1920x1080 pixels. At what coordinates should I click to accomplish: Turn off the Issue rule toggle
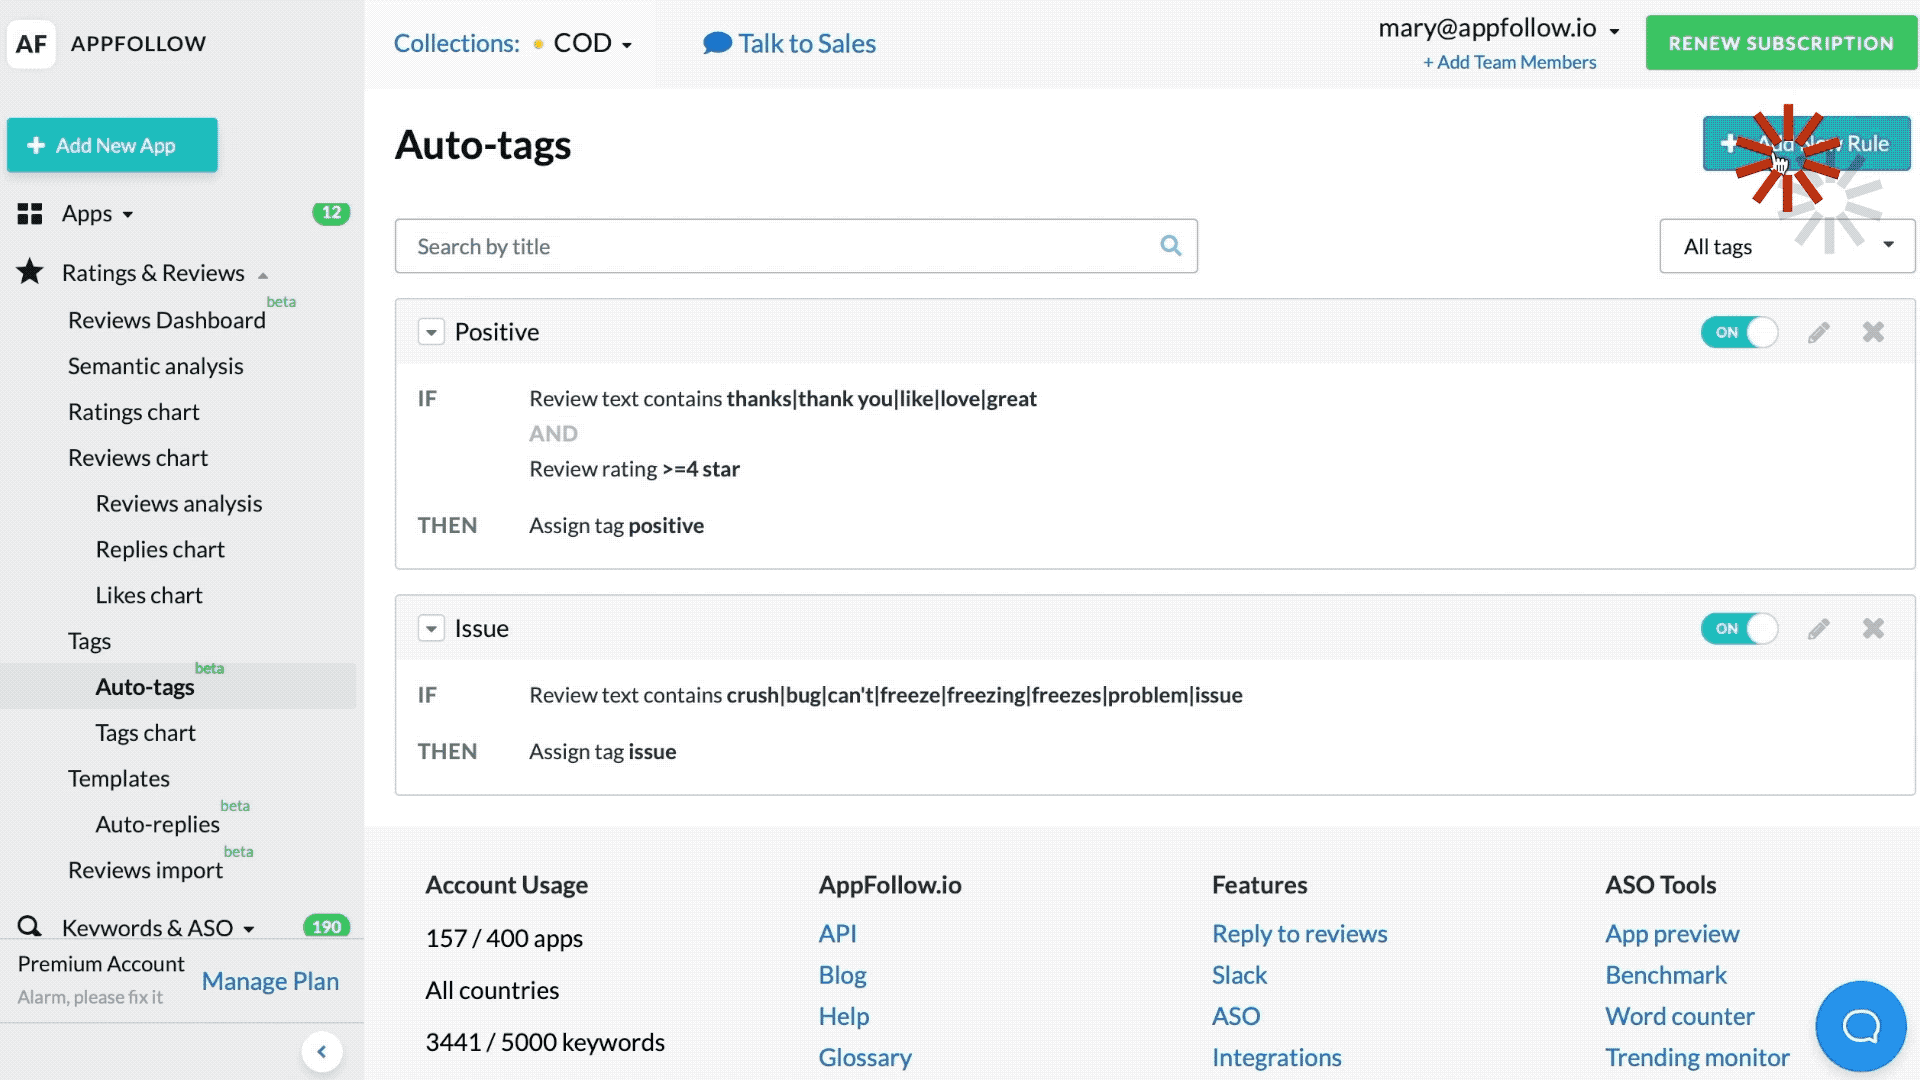pos(1739,628)
